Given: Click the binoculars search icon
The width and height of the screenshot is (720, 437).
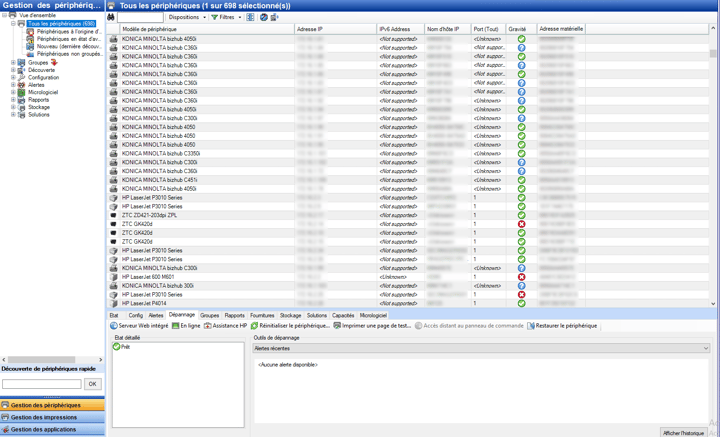Looking at the screenshot, I should (x=111, y=17).
